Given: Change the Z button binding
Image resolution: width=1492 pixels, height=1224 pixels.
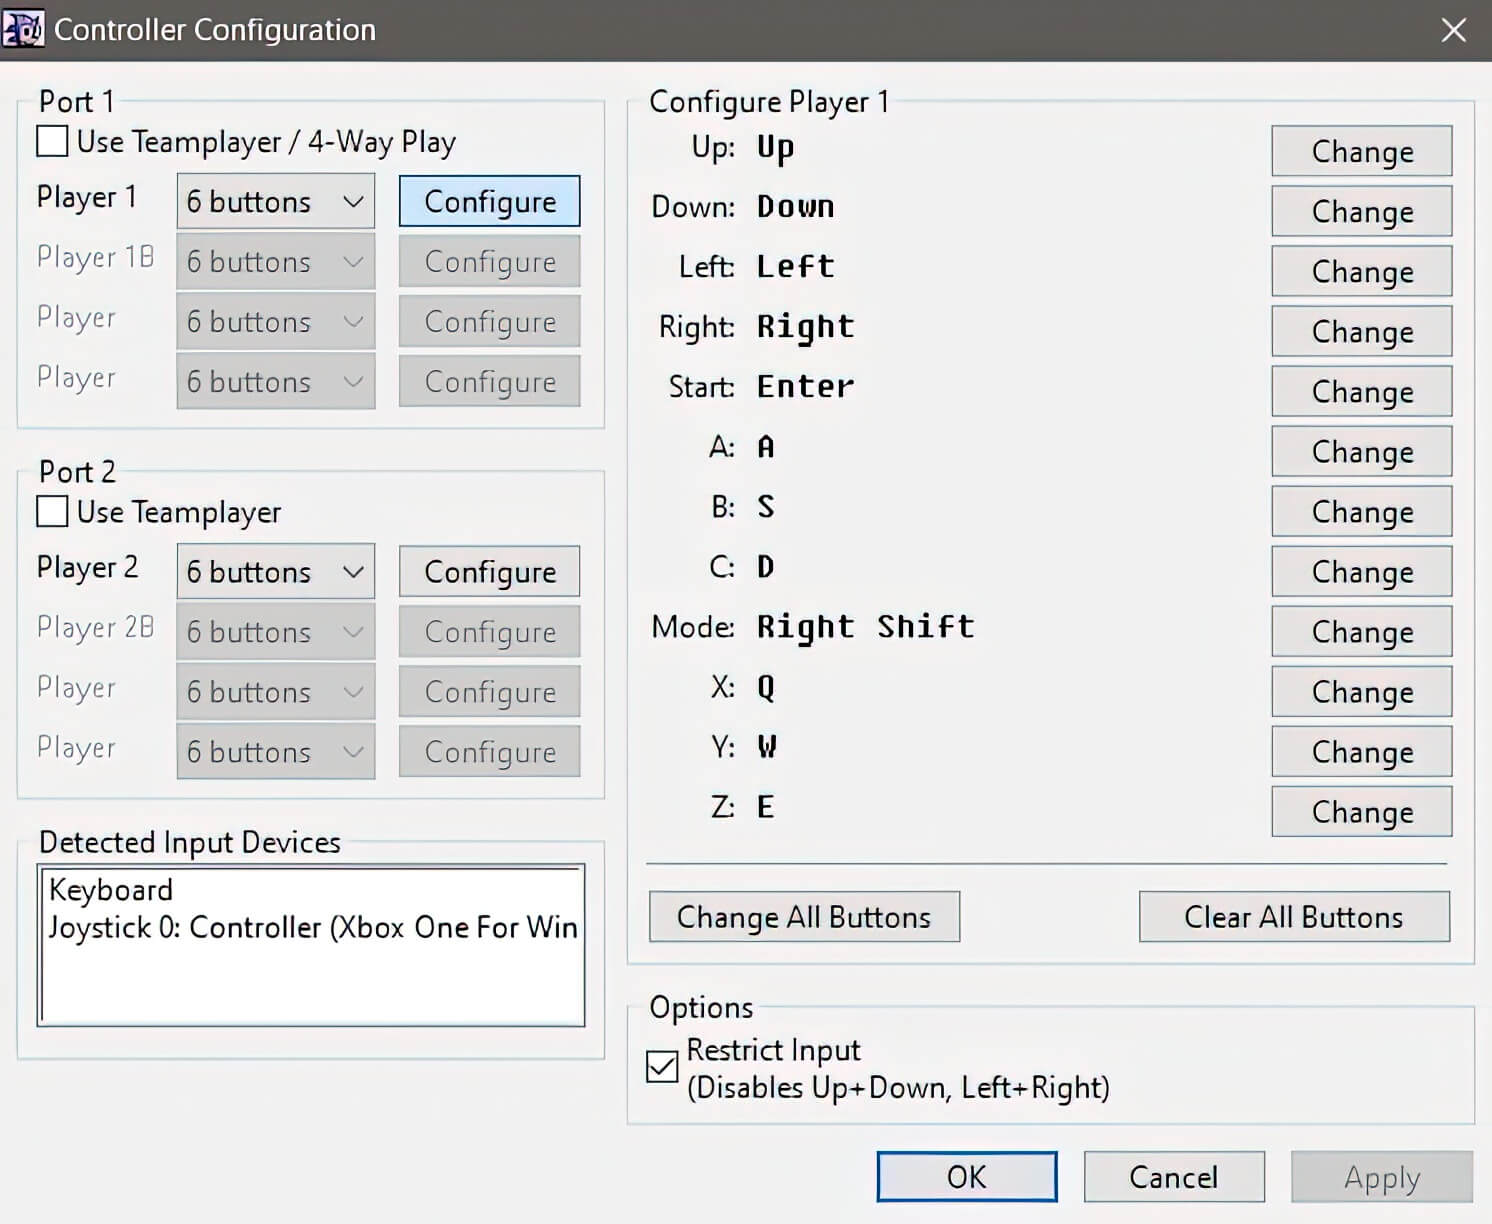Looking at the screenshot, I should coord(1362,811).
